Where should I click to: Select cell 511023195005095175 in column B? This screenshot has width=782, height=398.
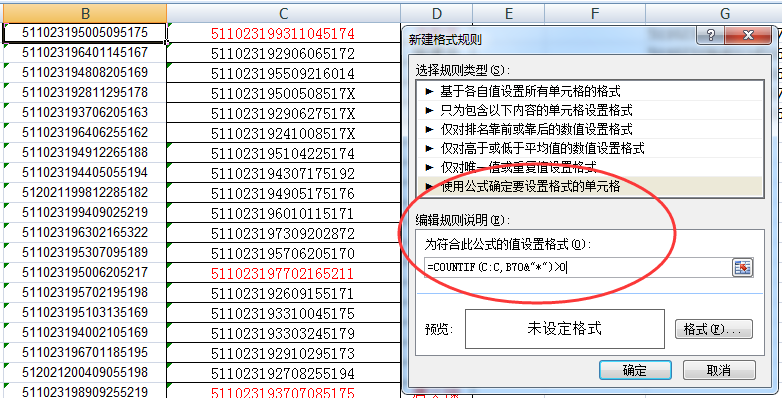tap(85, 32)
